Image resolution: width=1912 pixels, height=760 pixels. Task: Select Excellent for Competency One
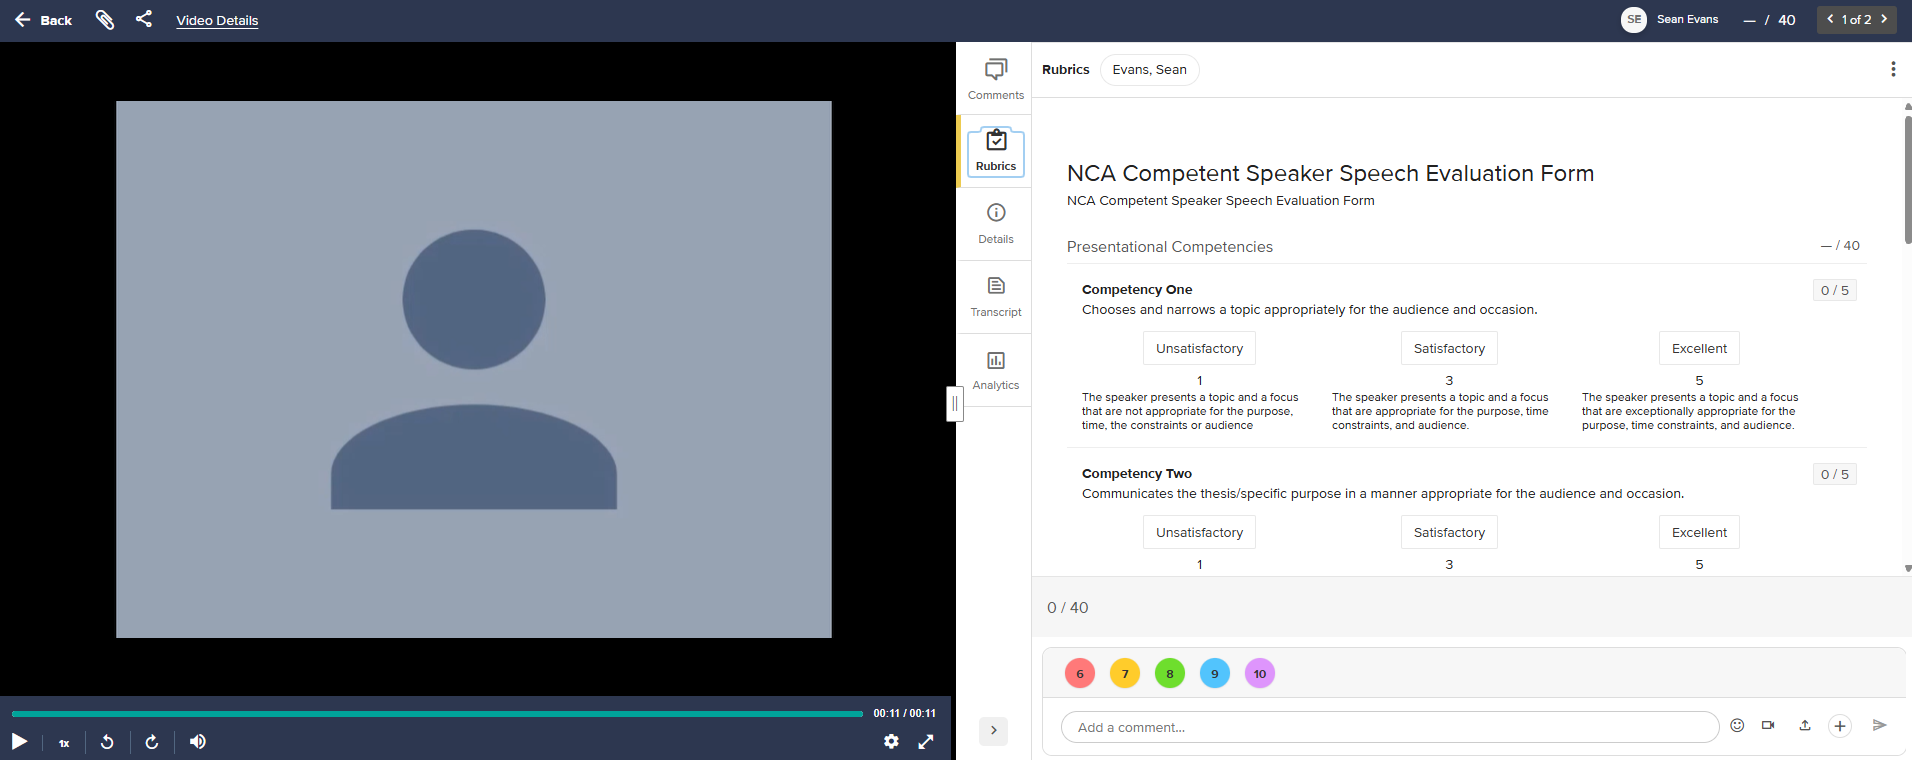click(x=1699, y=348)
